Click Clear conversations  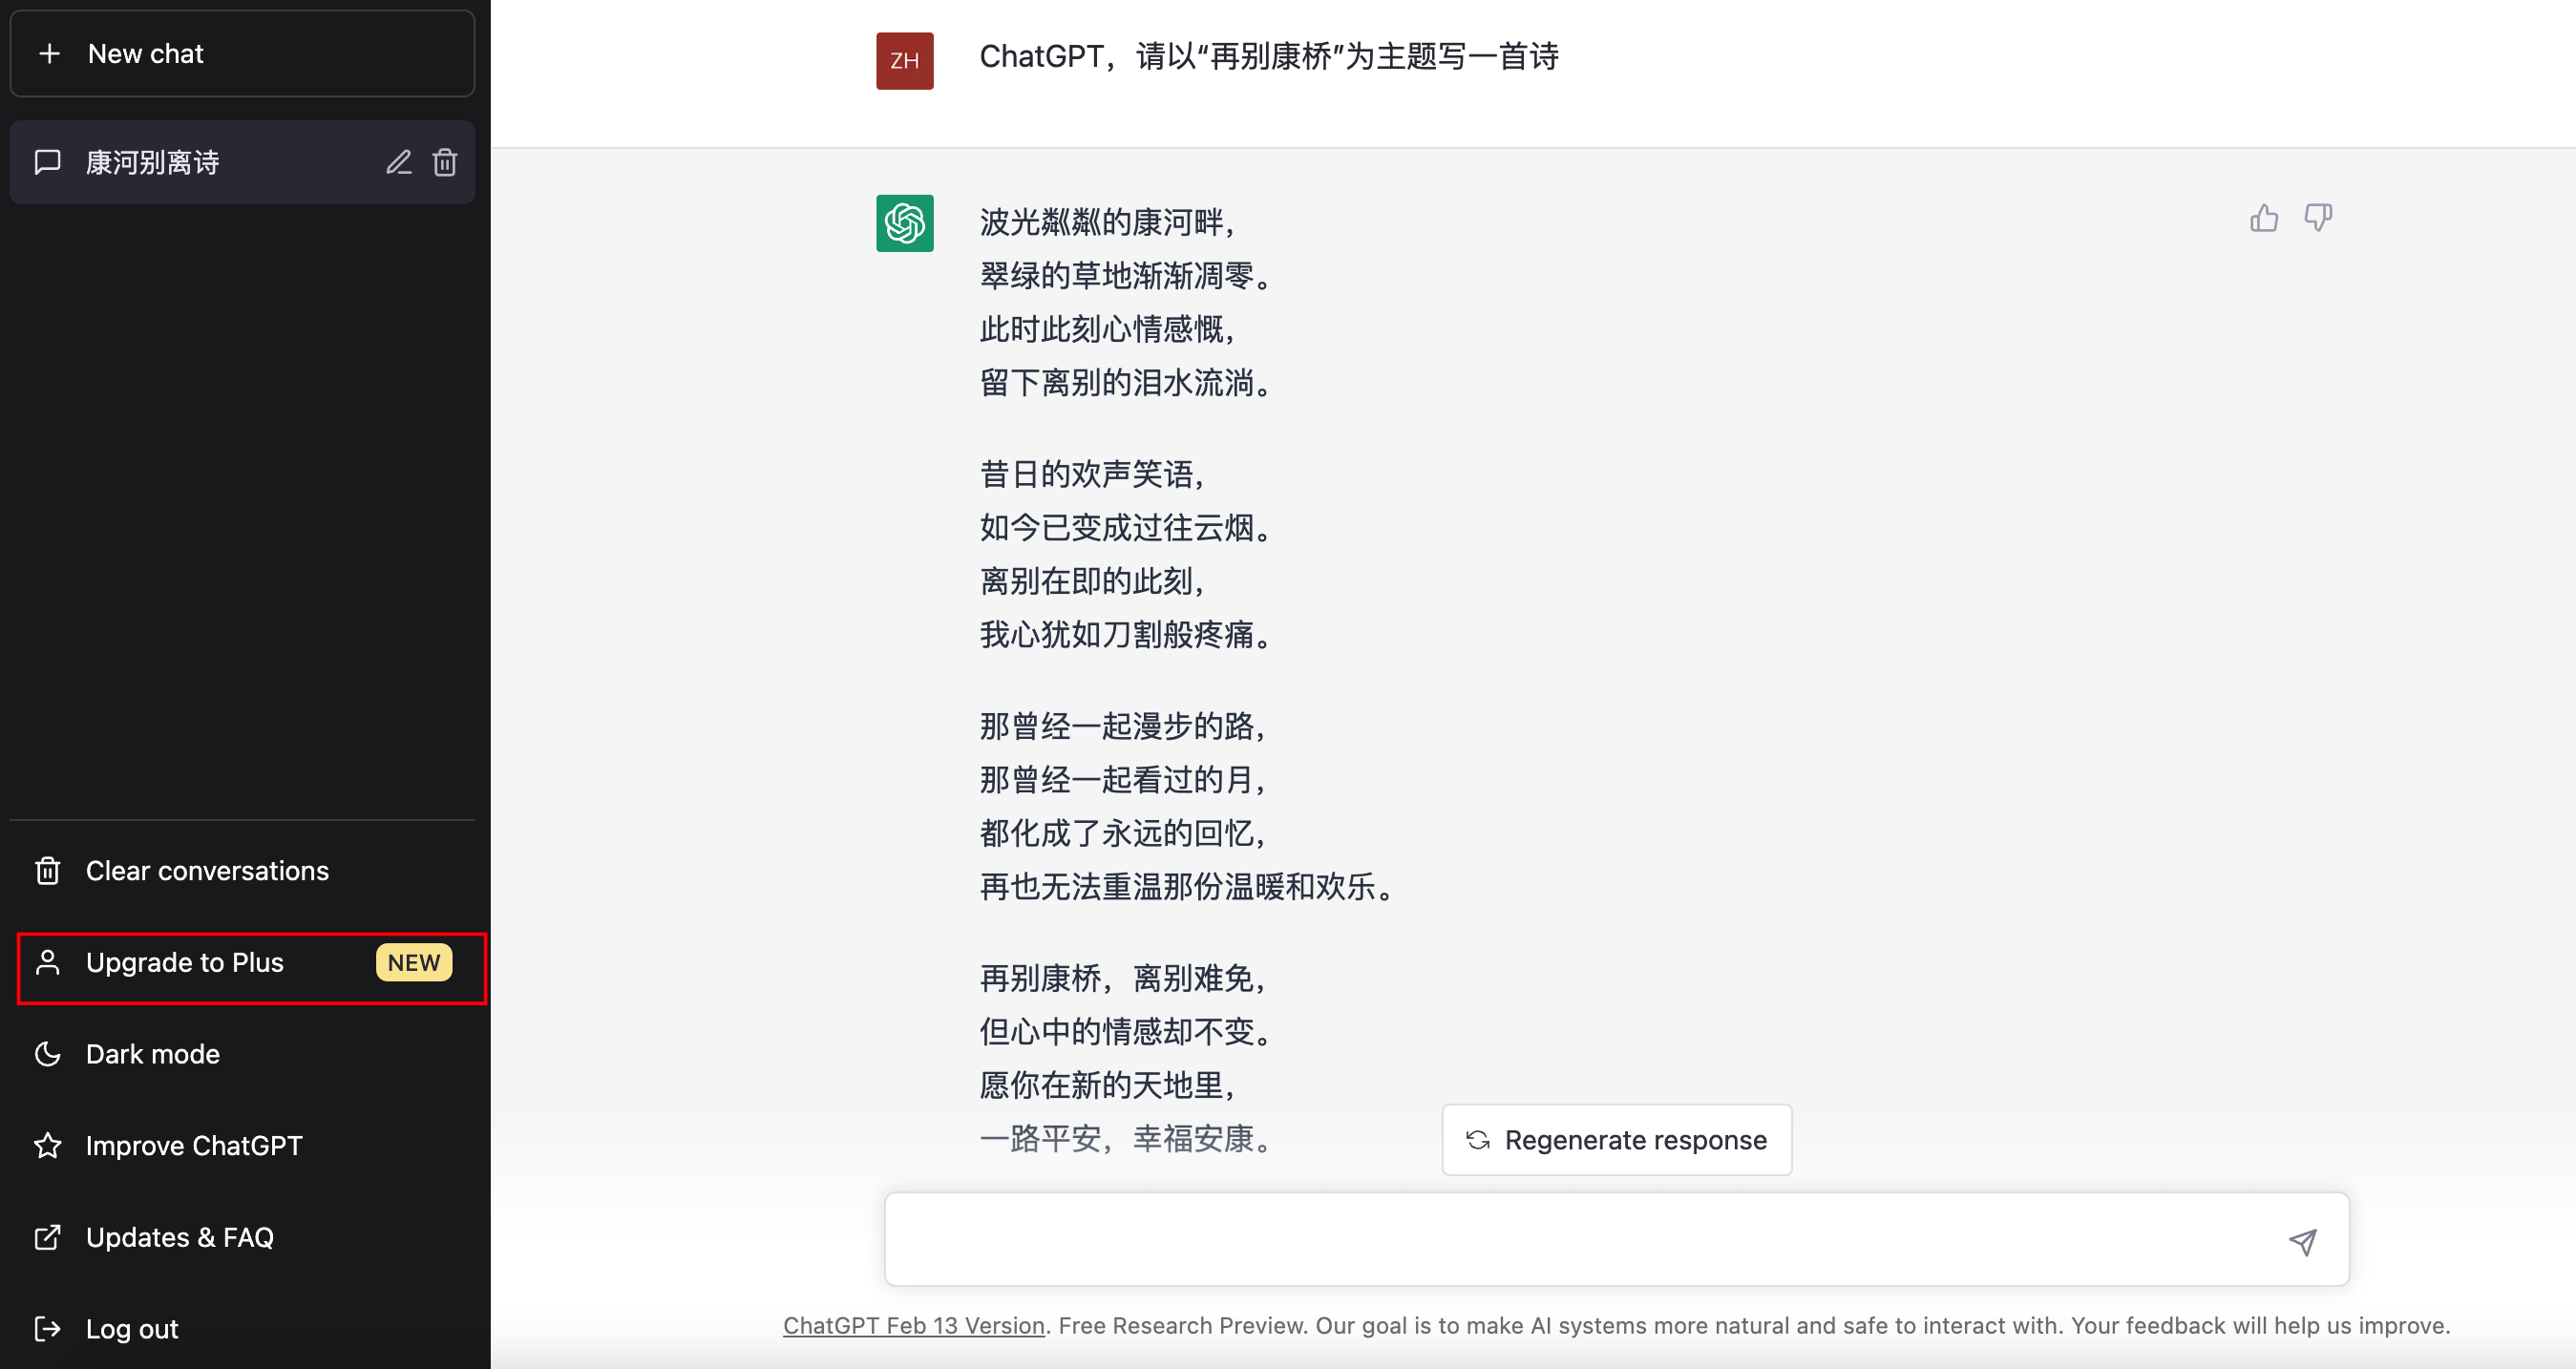pyautogui.click(x=242, y=871)
